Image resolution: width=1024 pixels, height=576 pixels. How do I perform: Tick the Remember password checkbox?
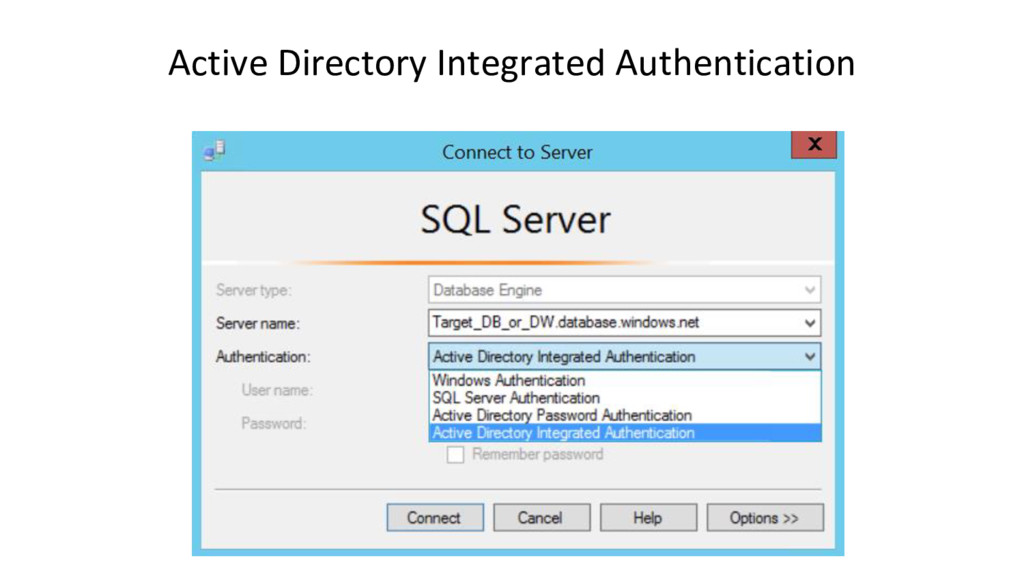tap(455, 455)
